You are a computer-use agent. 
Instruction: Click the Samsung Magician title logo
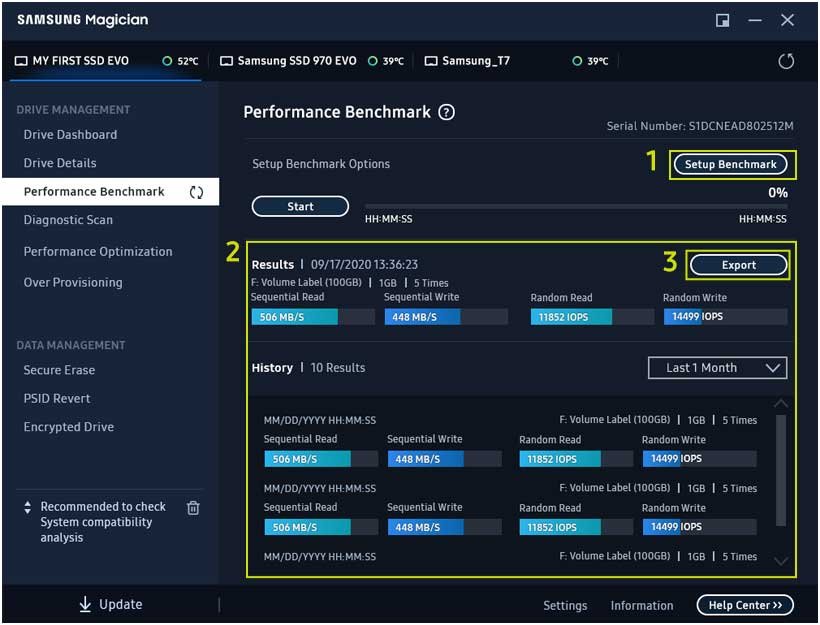coord(83,20)
